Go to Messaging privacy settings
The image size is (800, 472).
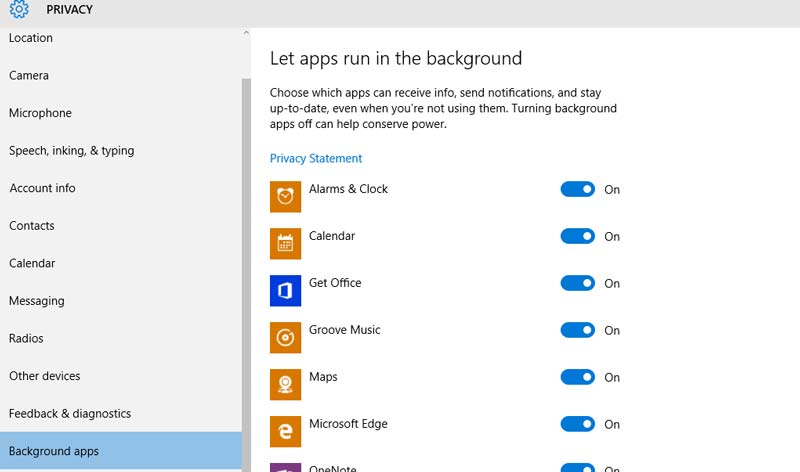pos(121,301)
